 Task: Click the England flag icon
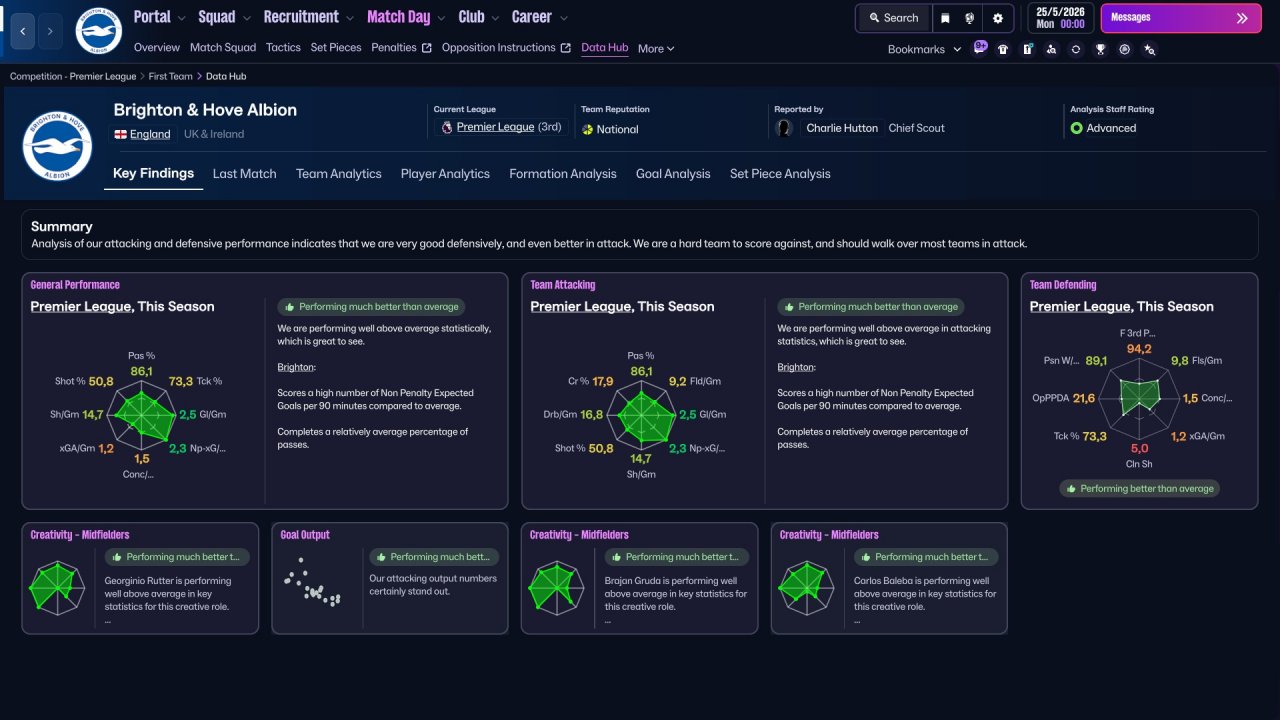(120, 134)
